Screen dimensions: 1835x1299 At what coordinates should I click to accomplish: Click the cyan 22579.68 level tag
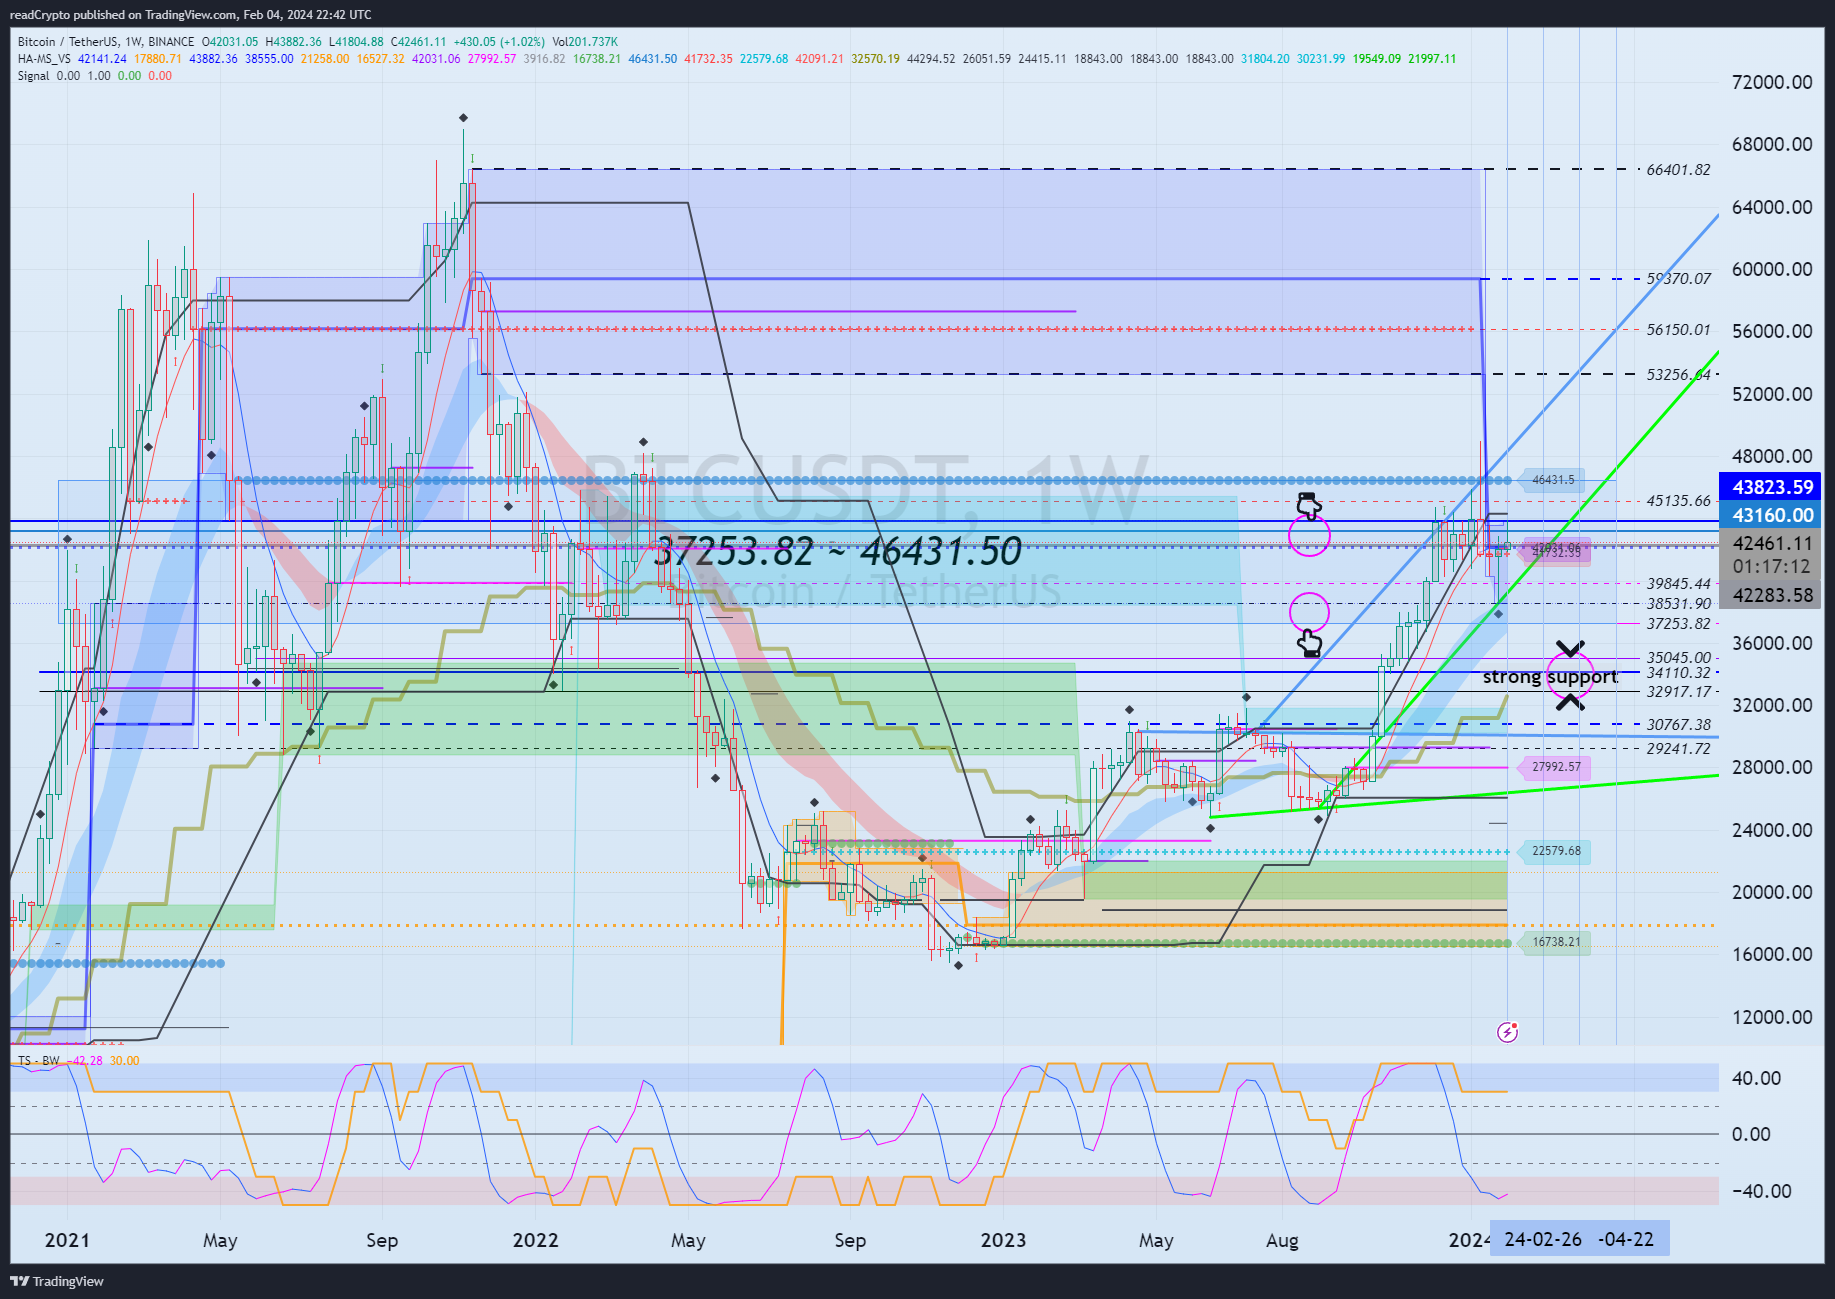pyautogui.click(x=1555, y=852)
